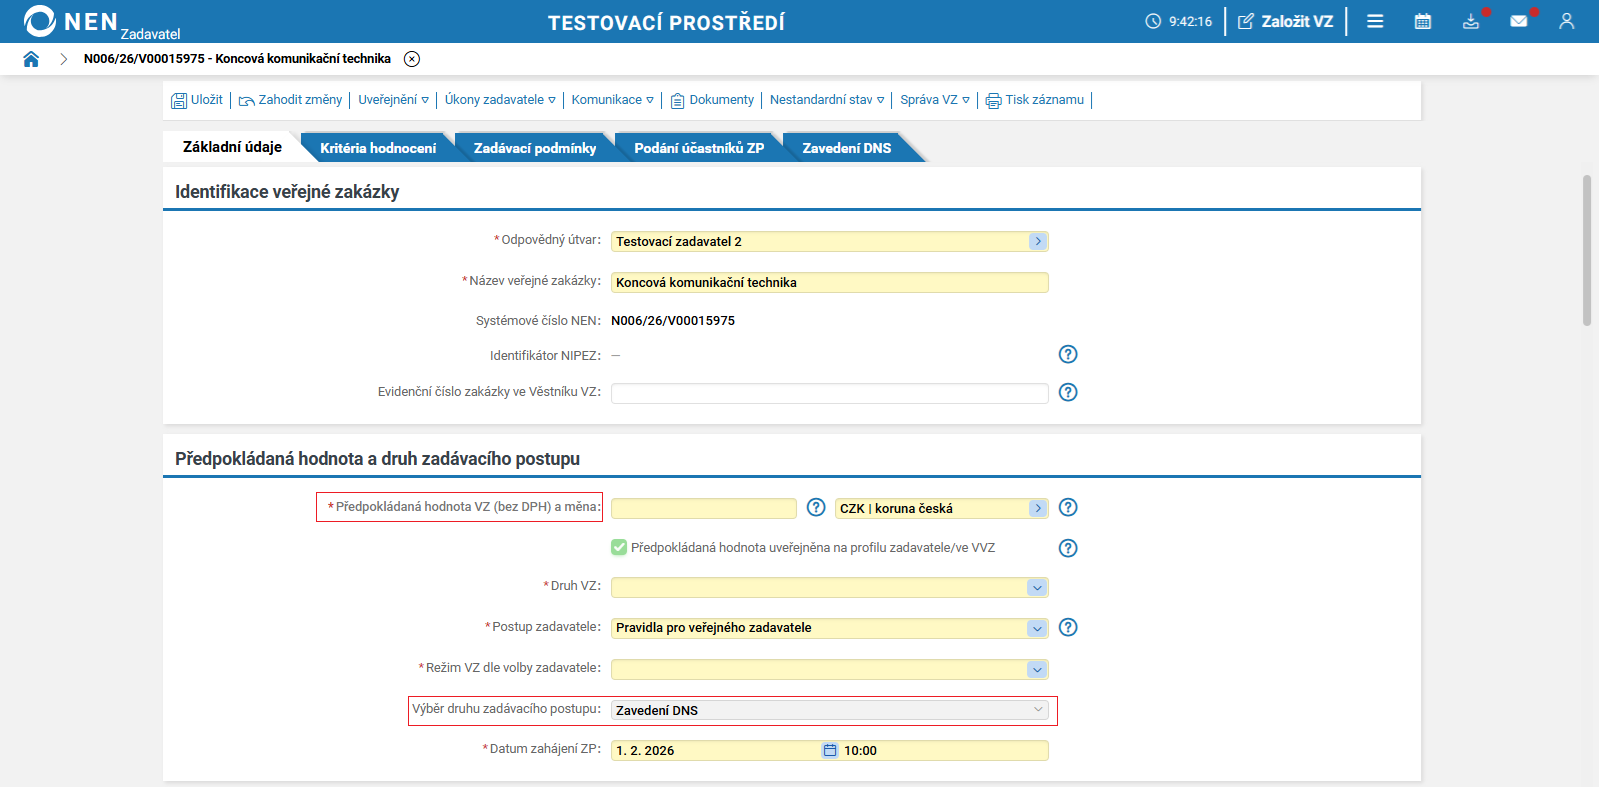1599x787 pixels.
Task: Click the Evidenční číslo zakázky input field
Action: pyautogui.click(x=829, y=393)
